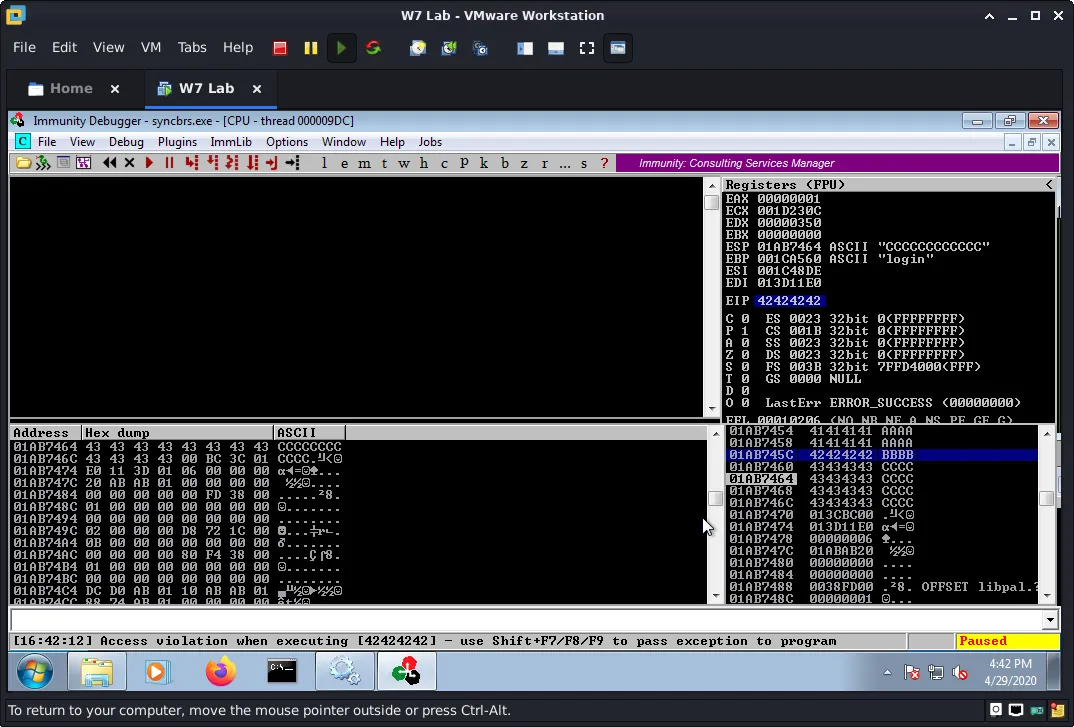Click the attach to process icon
The width and height of the screenshot is (1074, 727).
coord(43,163)
